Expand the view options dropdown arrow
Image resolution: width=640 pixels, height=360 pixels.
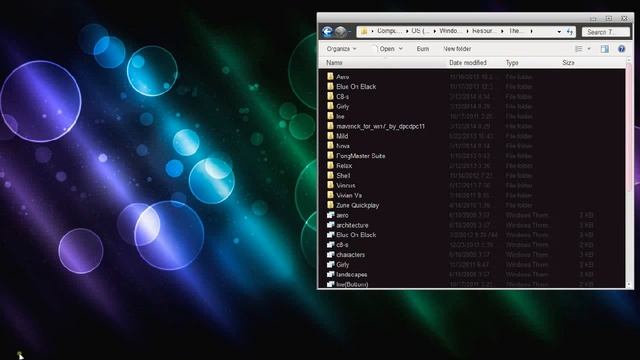589,49
